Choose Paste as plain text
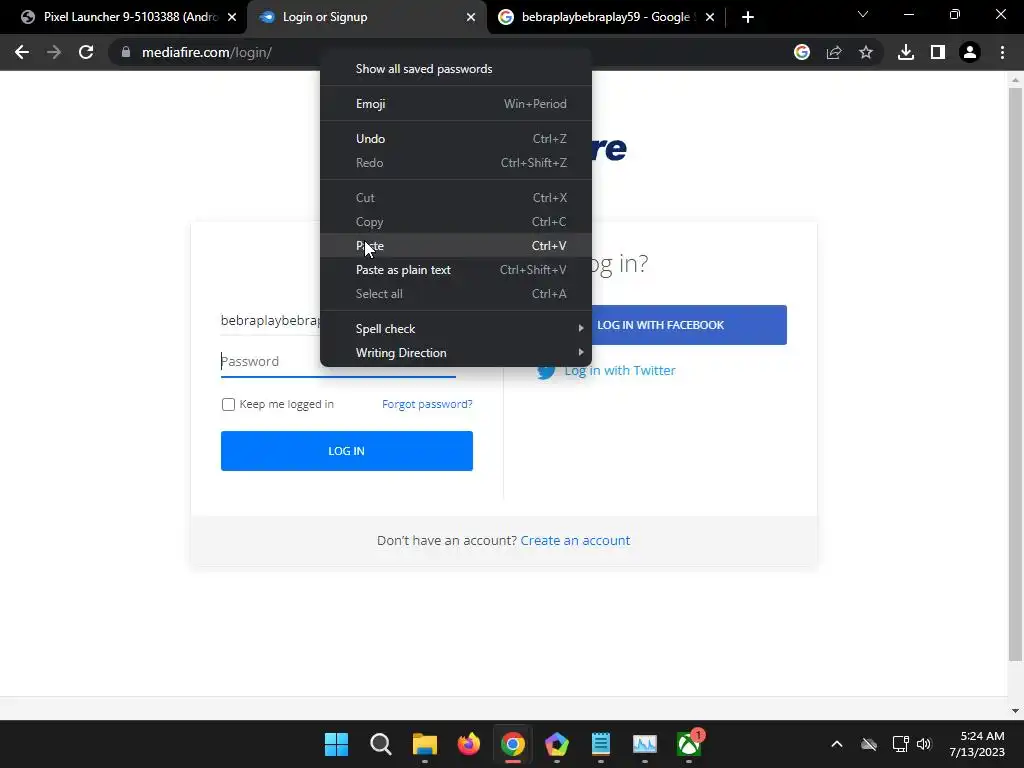Image resolution: width=1024 pixels, height=768 pixels. coord(456,270)
